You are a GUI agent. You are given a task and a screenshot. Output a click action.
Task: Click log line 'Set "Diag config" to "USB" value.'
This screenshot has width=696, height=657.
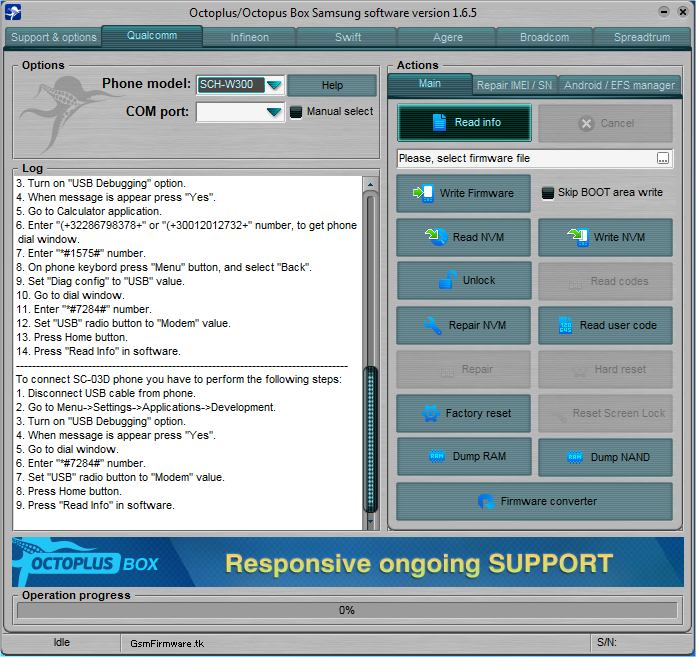point(100,281)
